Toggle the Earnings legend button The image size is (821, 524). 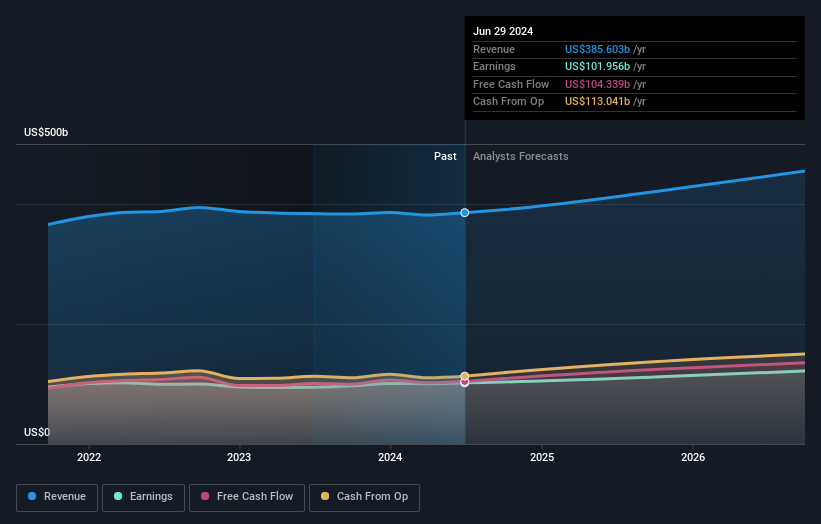click(x=143, y=497)
